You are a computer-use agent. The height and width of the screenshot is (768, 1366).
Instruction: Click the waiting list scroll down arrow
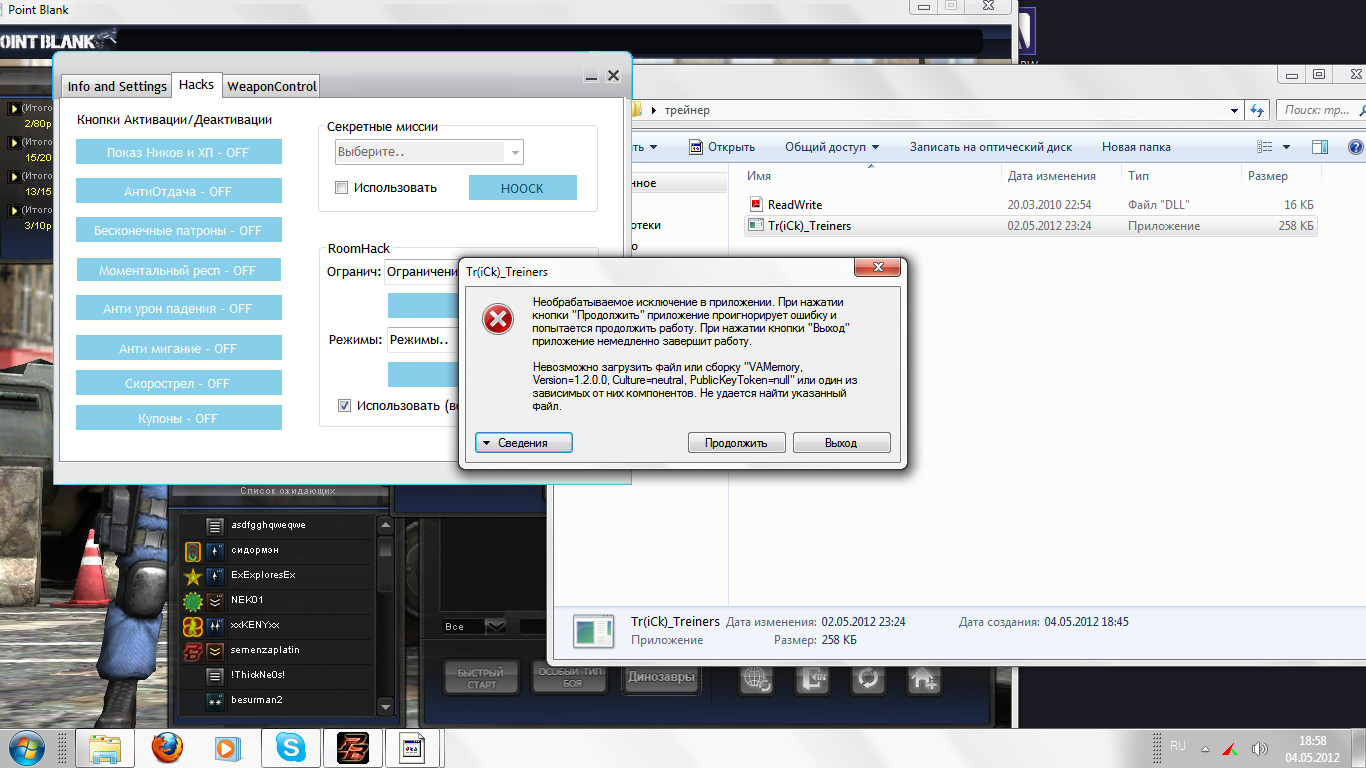click(386, 706)
